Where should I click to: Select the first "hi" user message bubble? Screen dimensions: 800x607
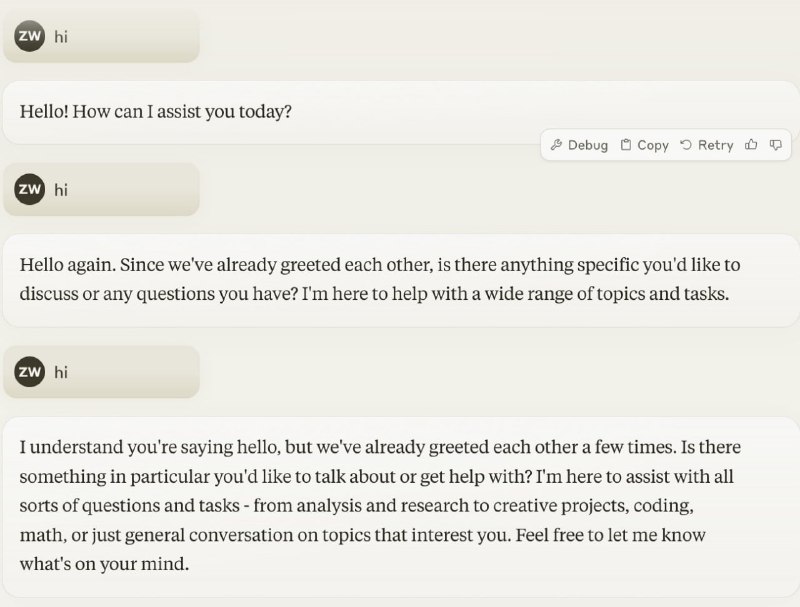[x=101, y=37]
